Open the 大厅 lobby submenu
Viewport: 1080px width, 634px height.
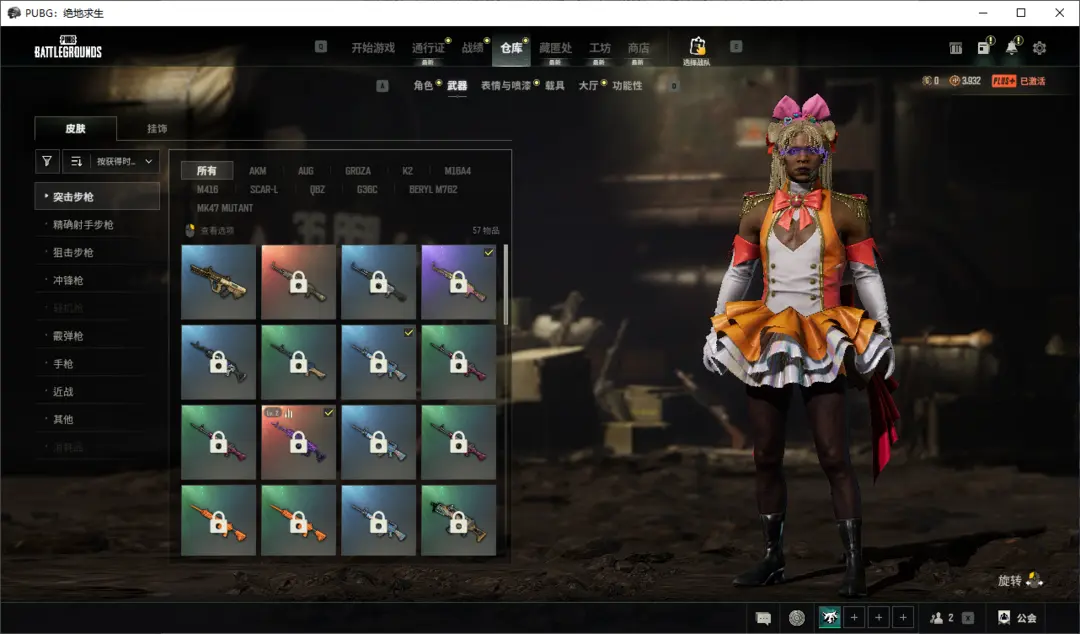[588, 85]
